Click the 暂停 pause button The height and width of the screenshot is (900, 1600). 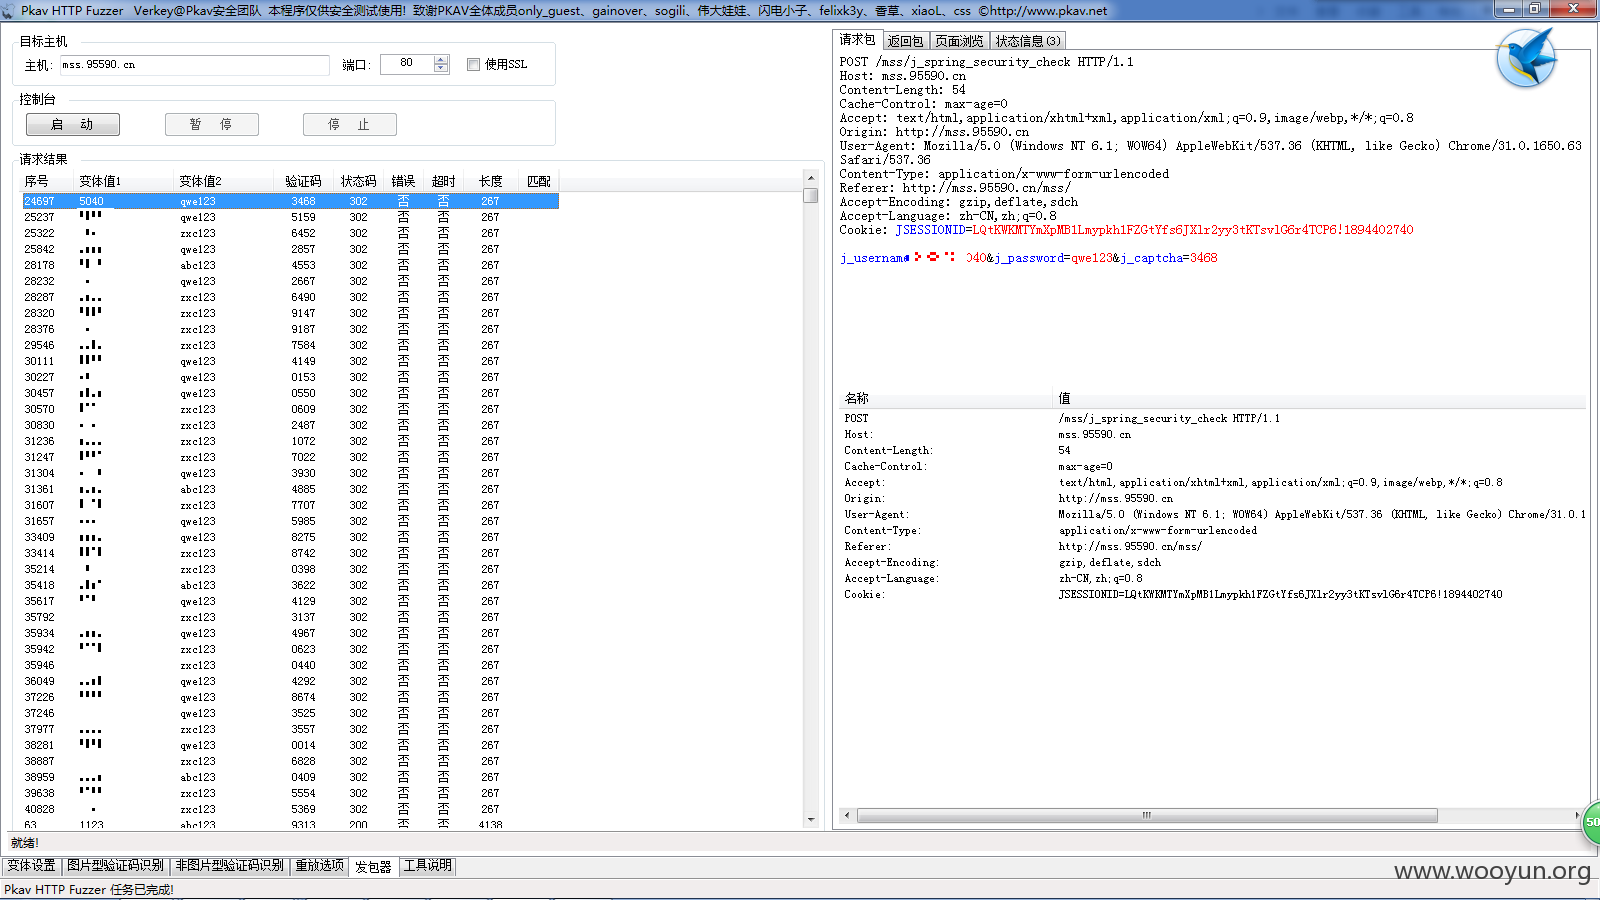point(211,124)
